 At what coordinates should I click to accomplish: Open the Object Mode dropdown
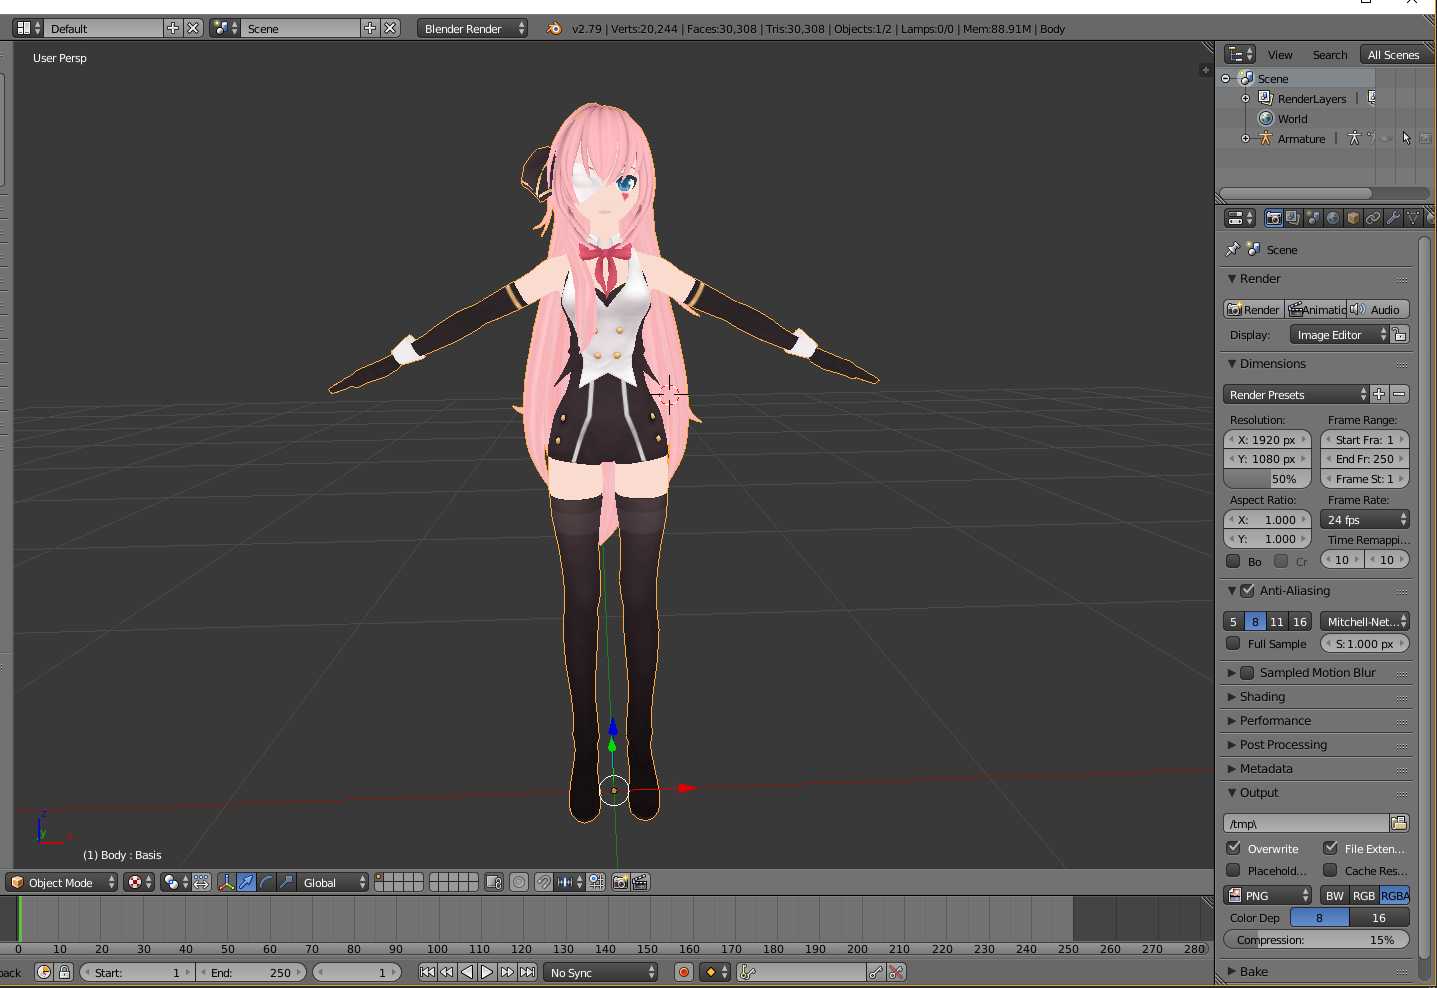(62, 882)
